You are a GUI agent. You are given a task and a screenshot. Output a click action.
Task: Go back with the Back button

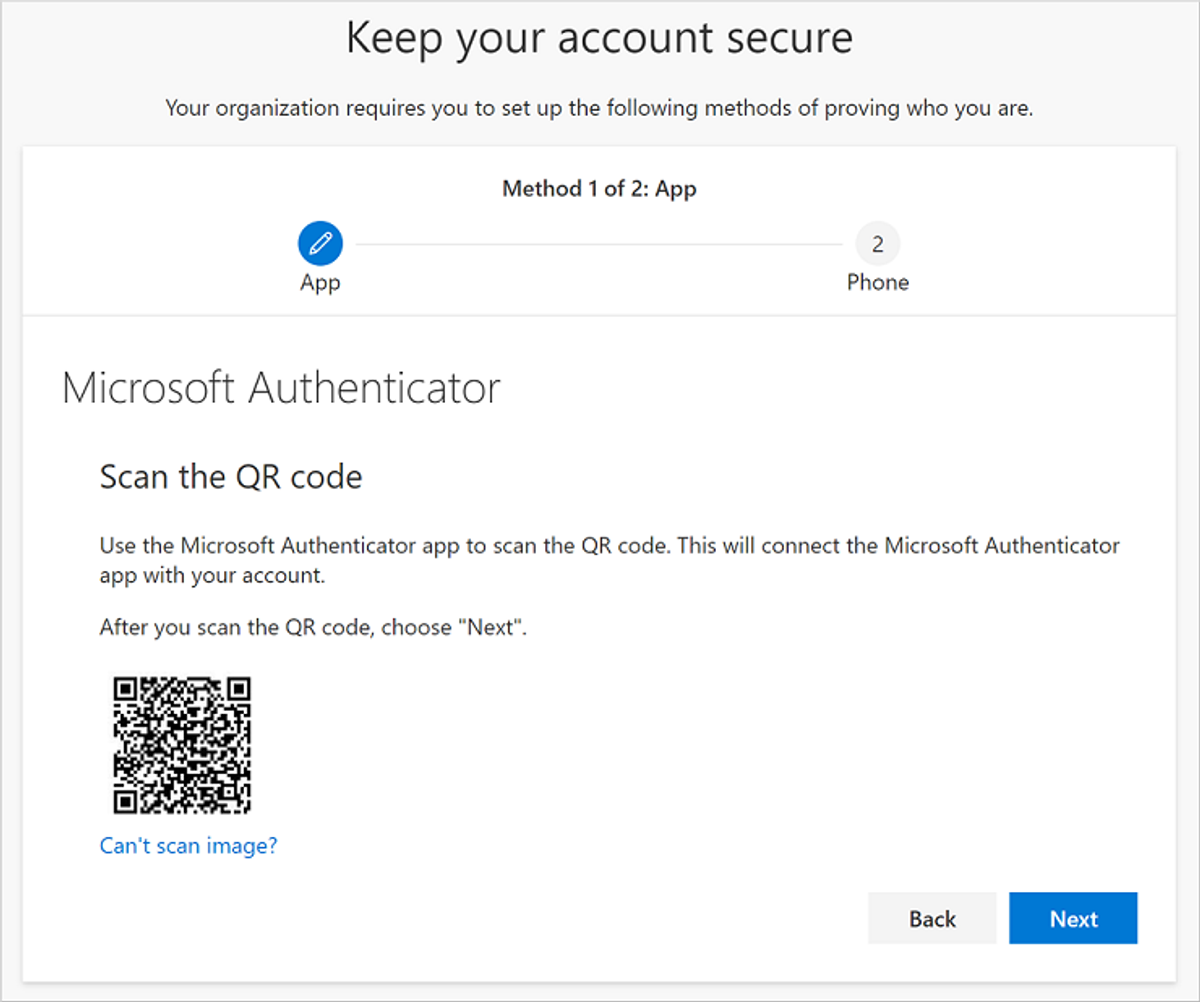(932, 918)
